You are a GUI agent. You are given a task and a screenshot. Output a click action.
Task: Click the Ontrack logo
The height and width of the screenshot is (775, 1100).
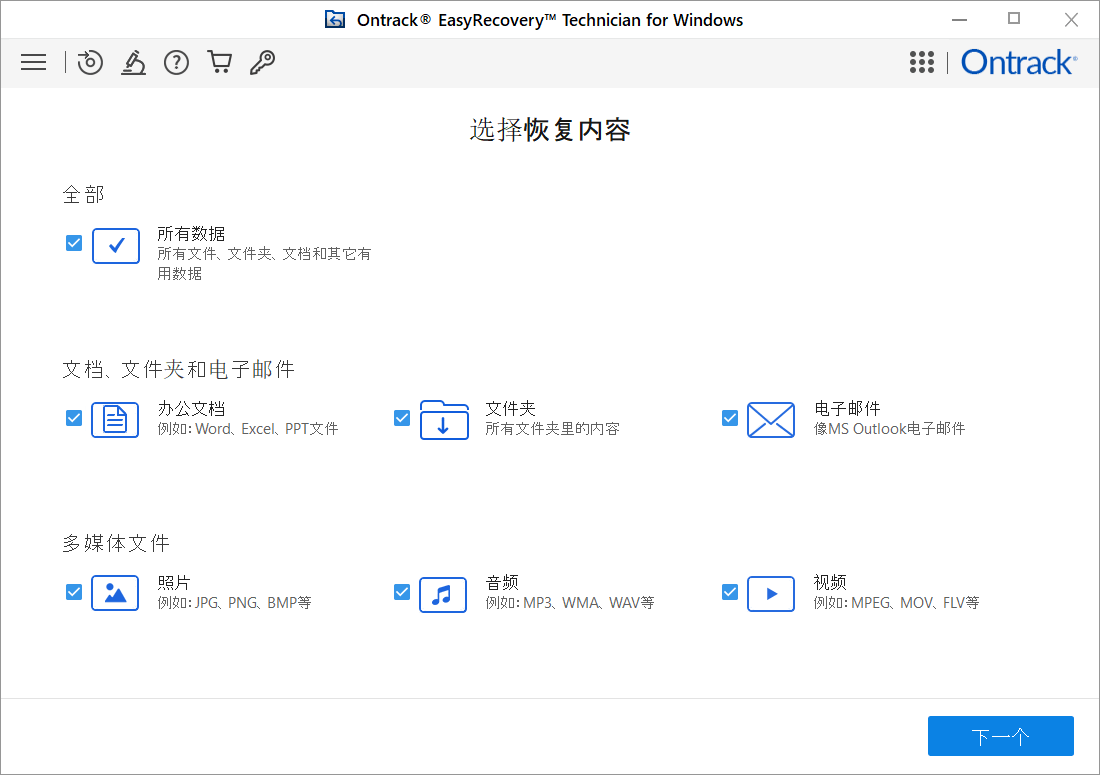1019,62
